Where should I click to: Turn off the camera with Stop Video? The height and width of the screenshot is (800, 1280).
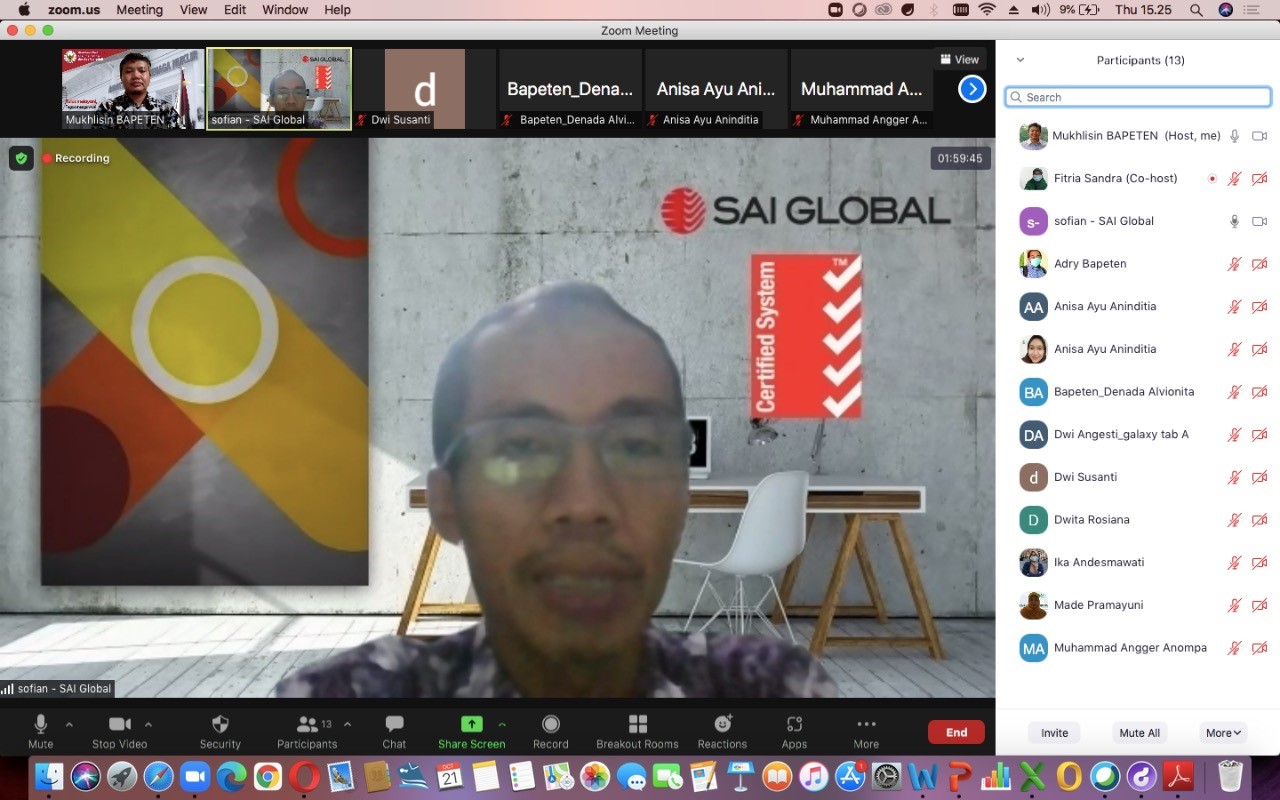(120, 731)
